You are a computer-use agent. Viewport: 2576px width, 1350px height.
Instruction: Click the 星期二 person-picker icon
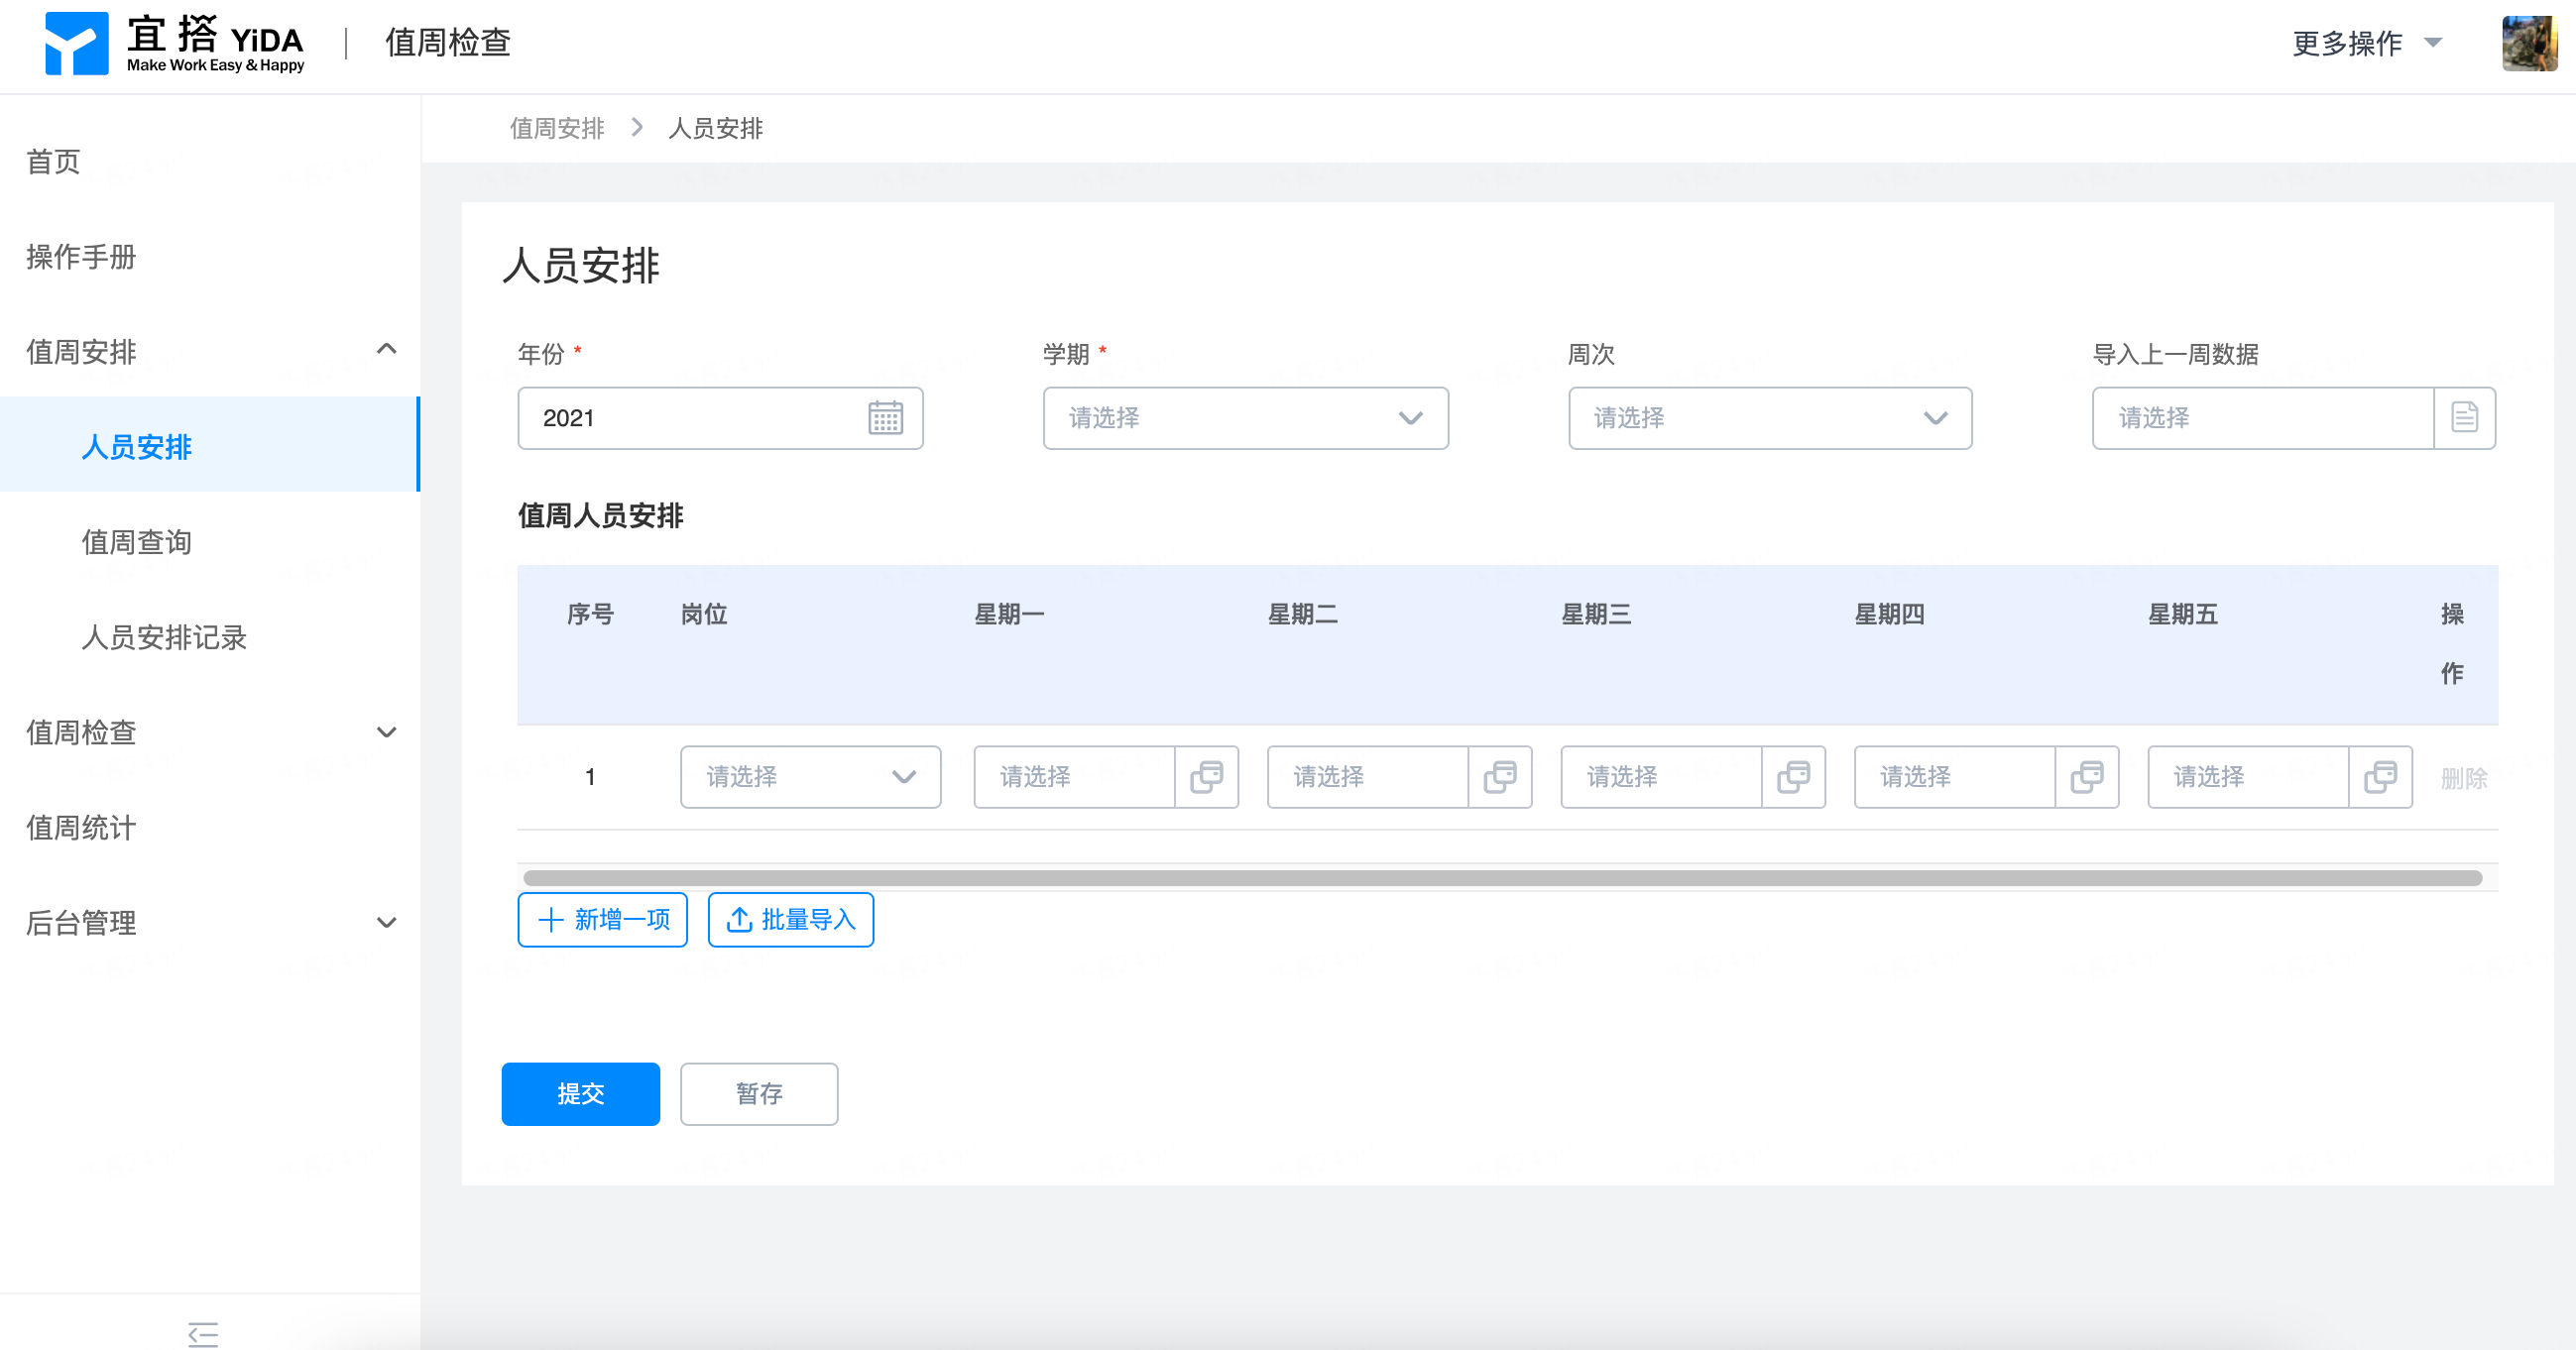1499,777
